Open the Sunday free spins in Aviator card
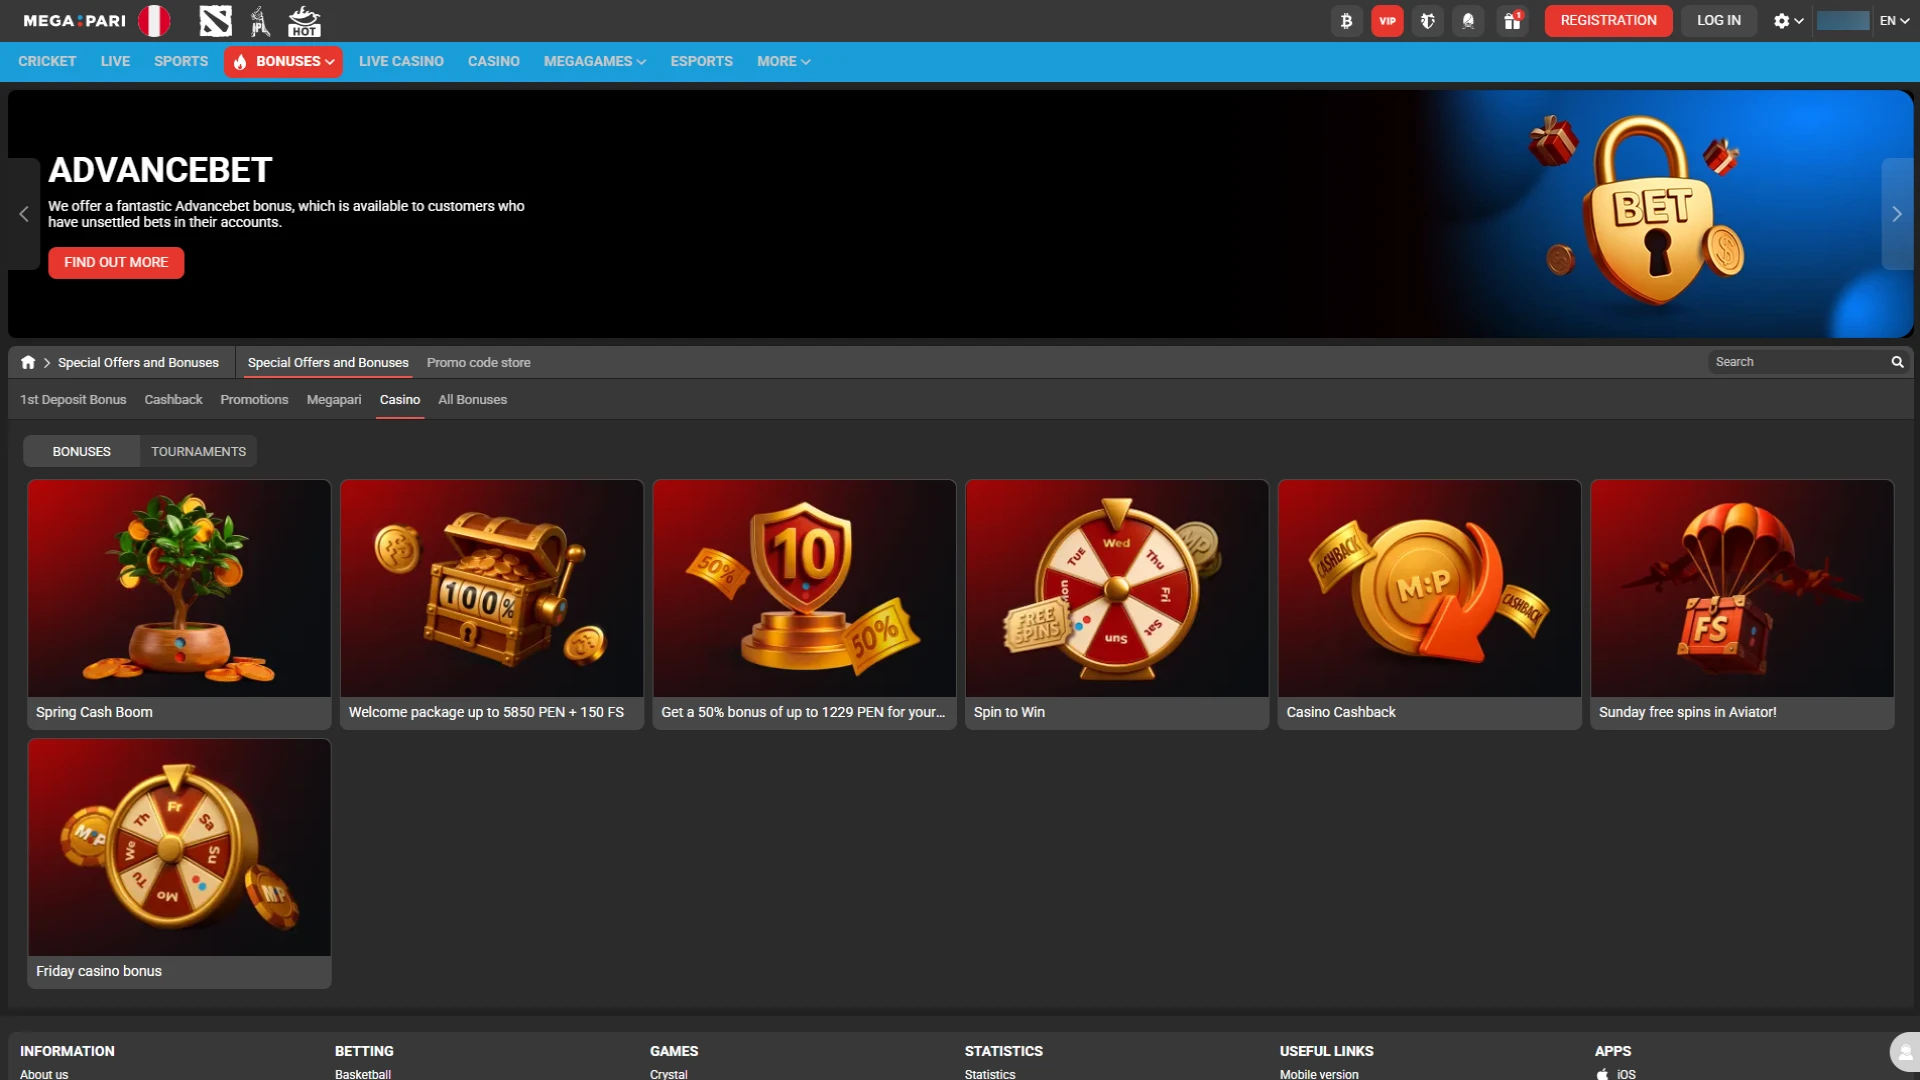The height and width of the screenshot is (1080, 1920). pyautogui.click(x=1742, y=605)
